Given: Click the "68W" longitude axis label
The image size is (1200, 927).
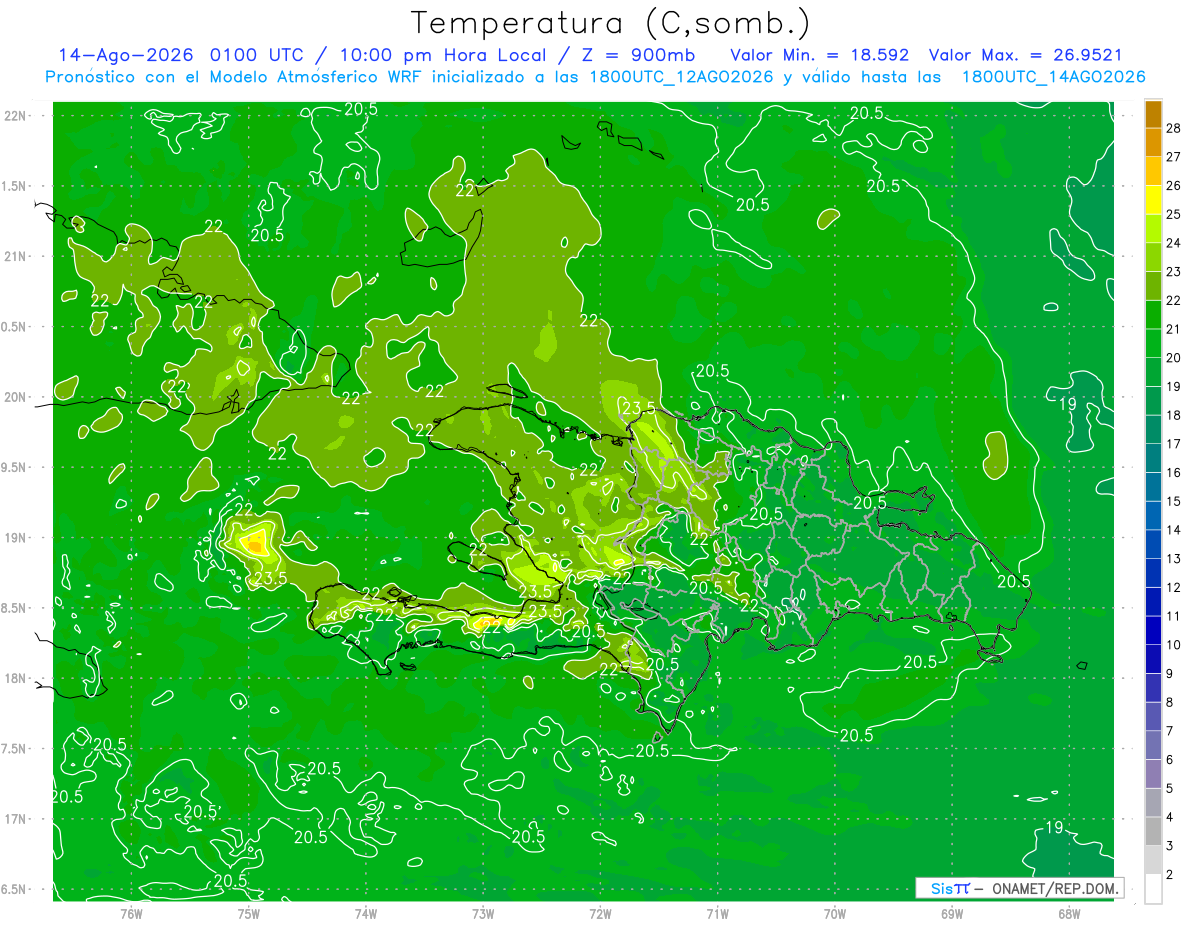Looking at the screenshot, I should pos(1069,913).
